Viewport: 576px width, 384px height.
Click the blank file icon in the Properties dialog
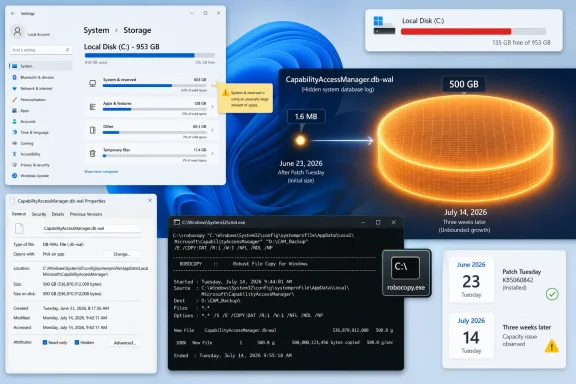click(x=19, y=228)
